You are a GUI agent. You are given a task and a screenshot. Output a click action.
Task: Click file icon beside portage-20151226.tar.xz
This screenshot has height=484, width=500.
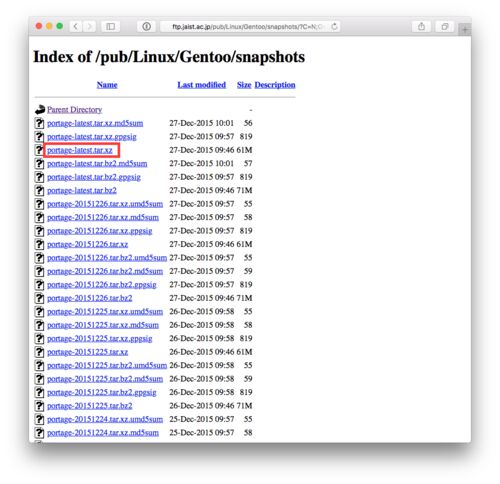point(39,244)
